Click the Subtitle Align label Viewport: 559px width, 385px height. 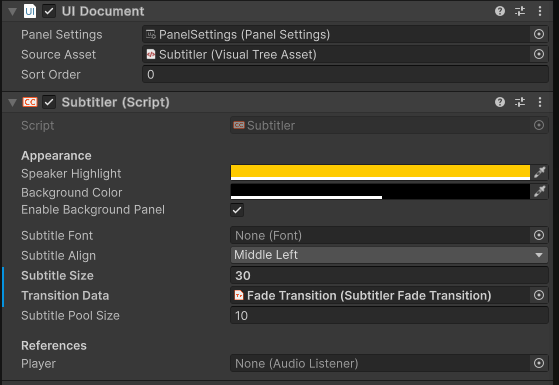coord(58,255)
